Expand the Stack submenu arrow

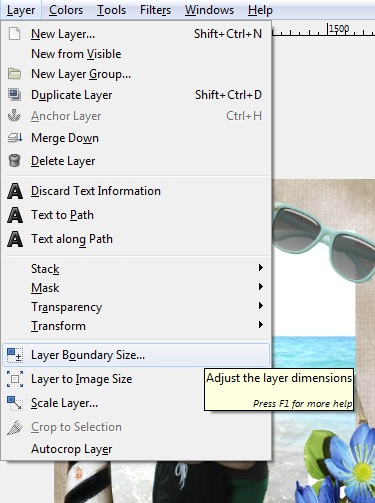point(261,268)
